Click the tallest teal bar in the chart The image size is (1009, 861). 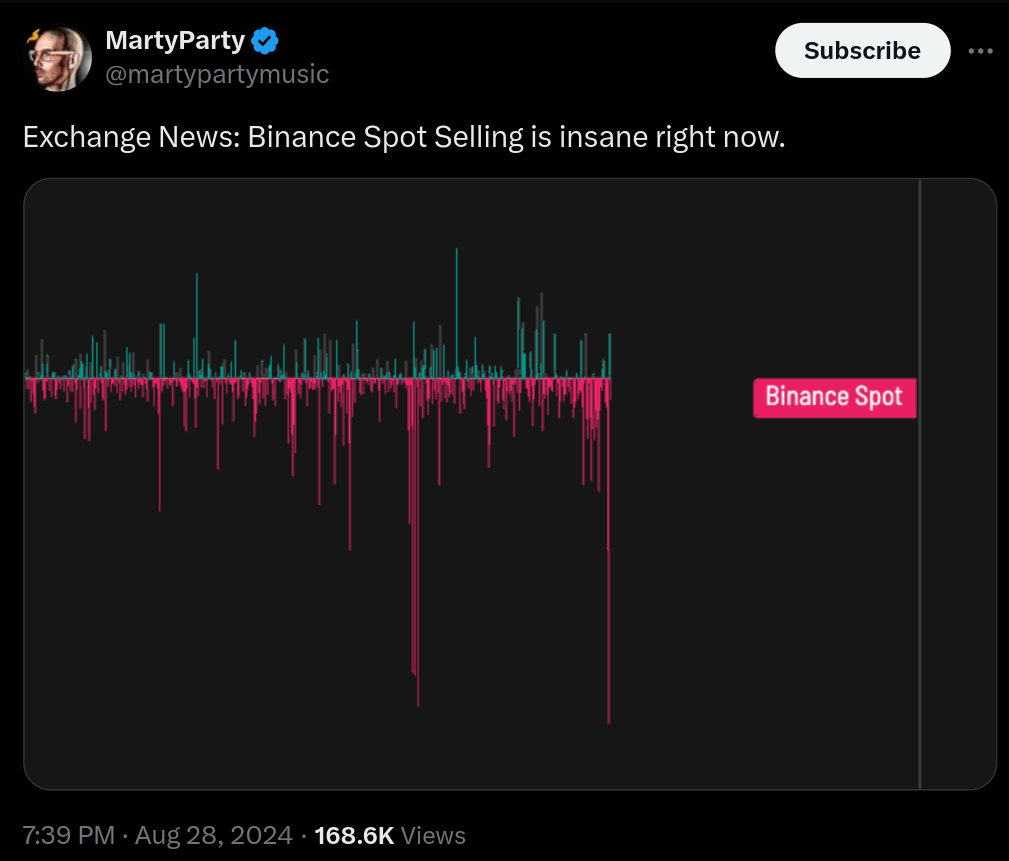coord(457,300)
